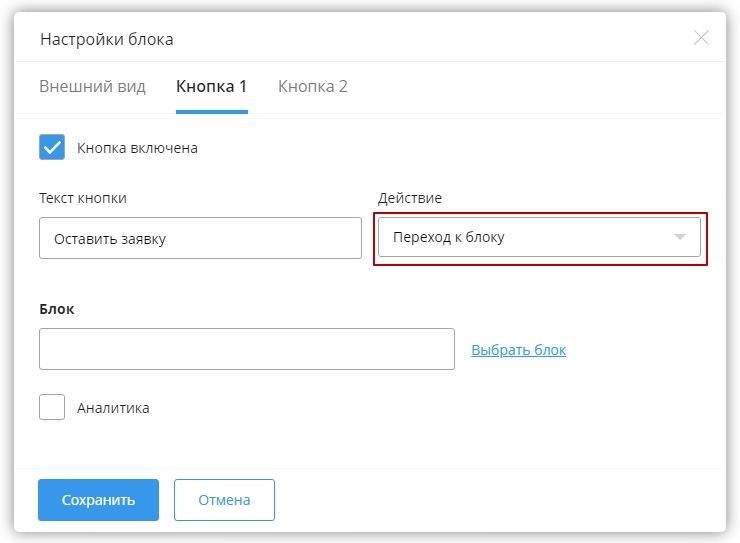Click the Действие field label
Screen dimensions: 740x543
click(410, 198)
